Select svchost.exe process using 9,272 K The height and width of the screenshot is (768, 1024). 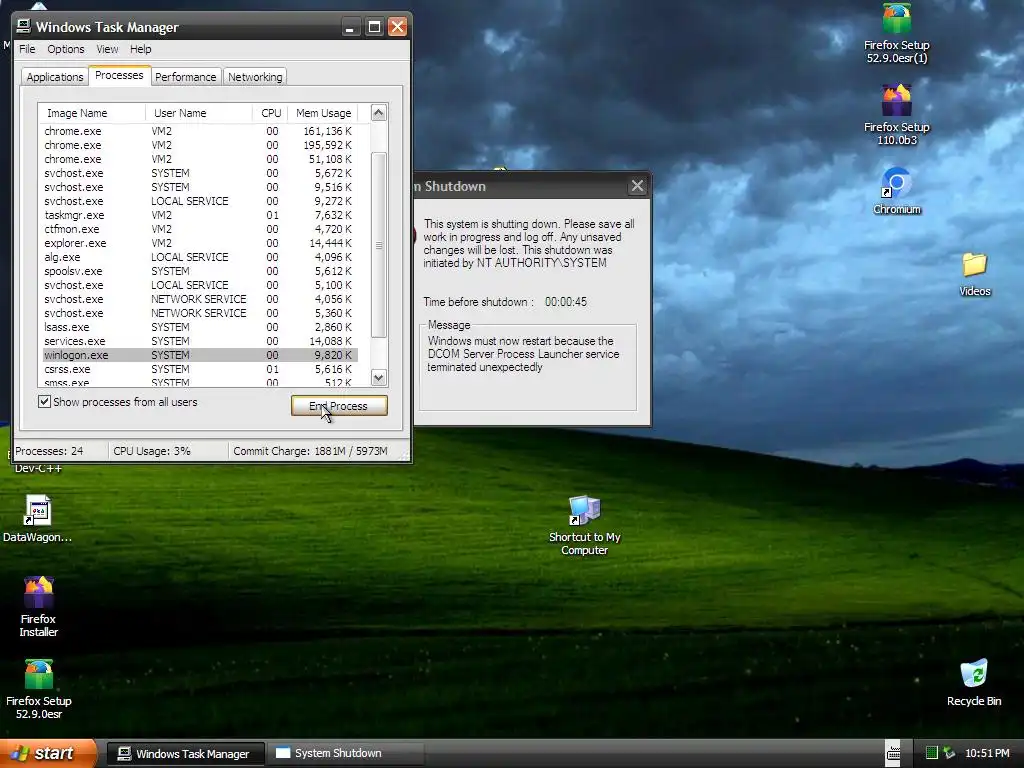(x=199, y=201)
